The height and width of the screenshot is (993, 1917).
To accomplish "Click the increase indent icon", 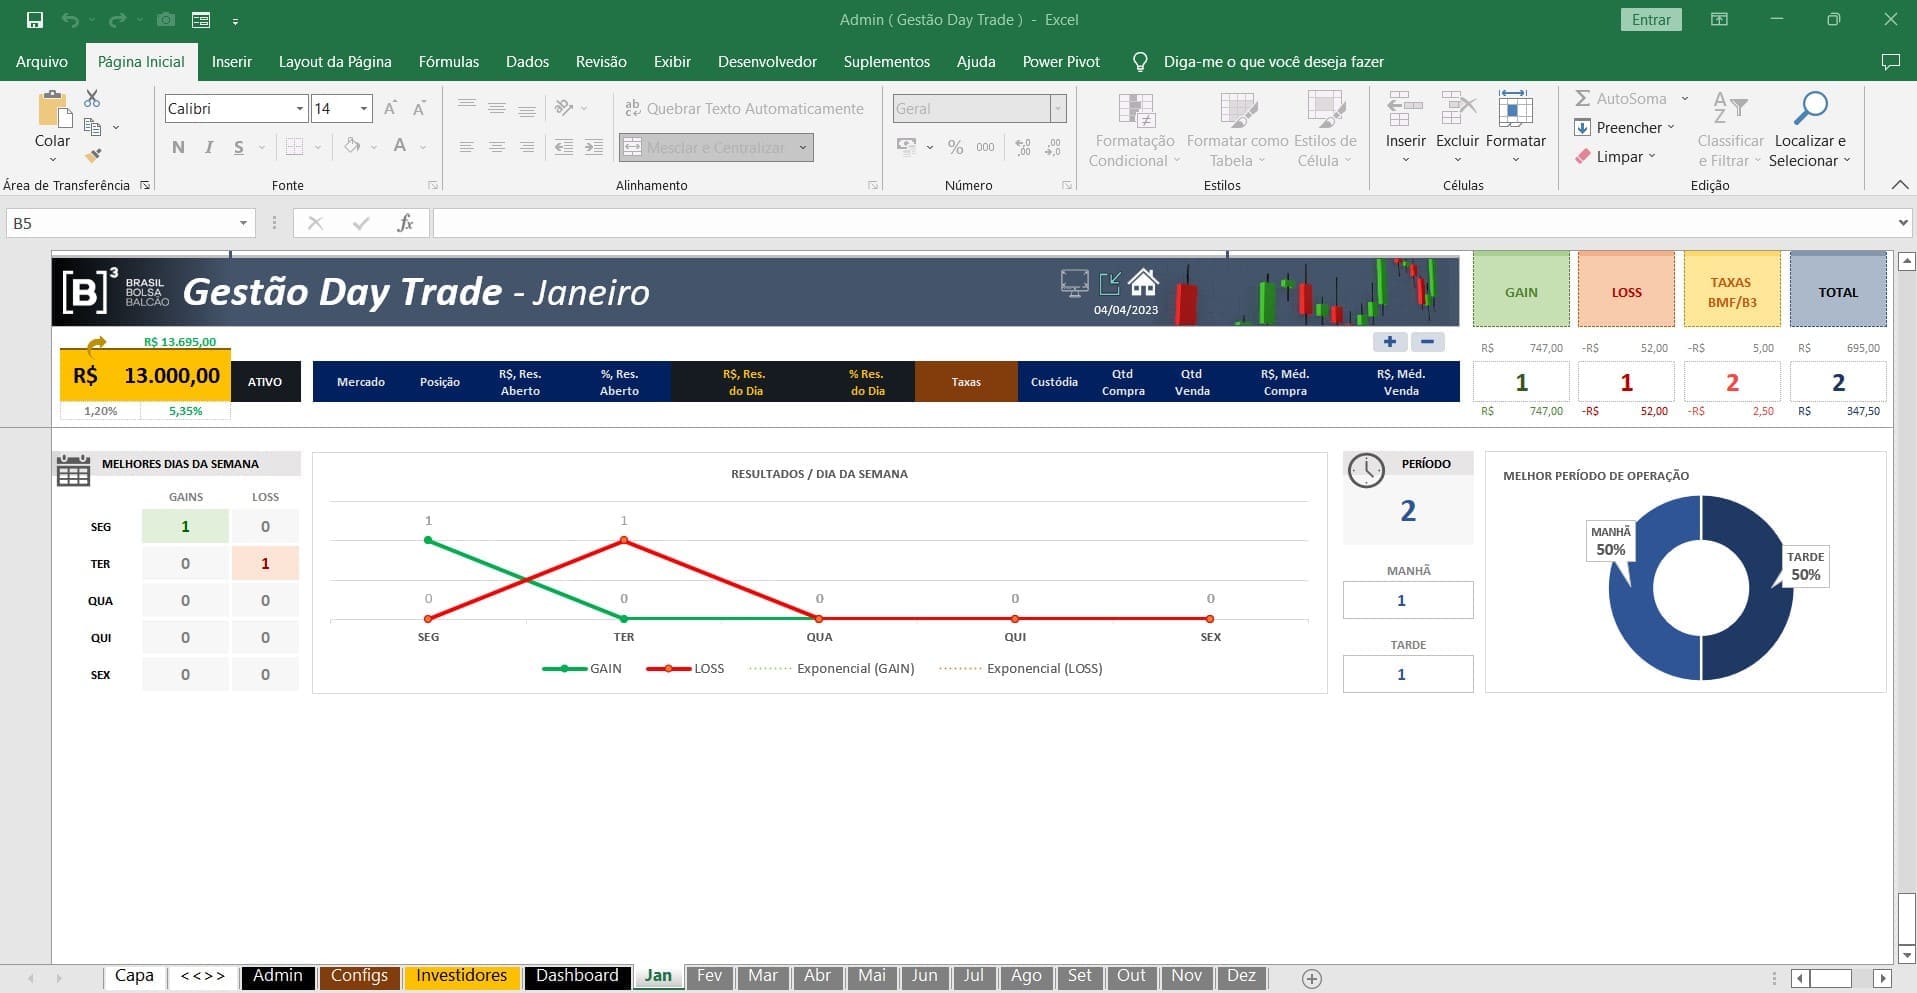I will (x=594, y=147).
